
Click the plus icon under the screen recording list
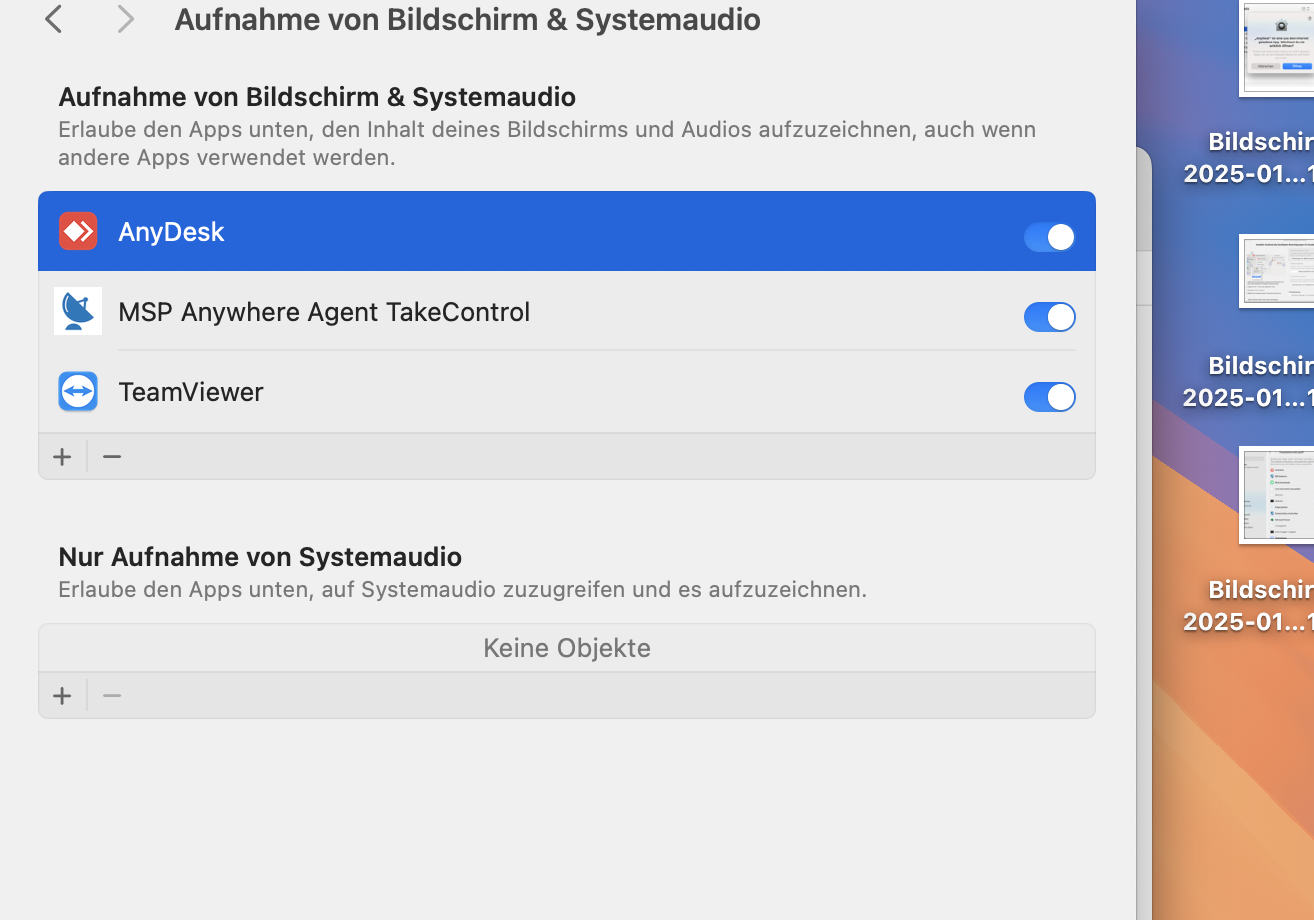click(62, 456)
